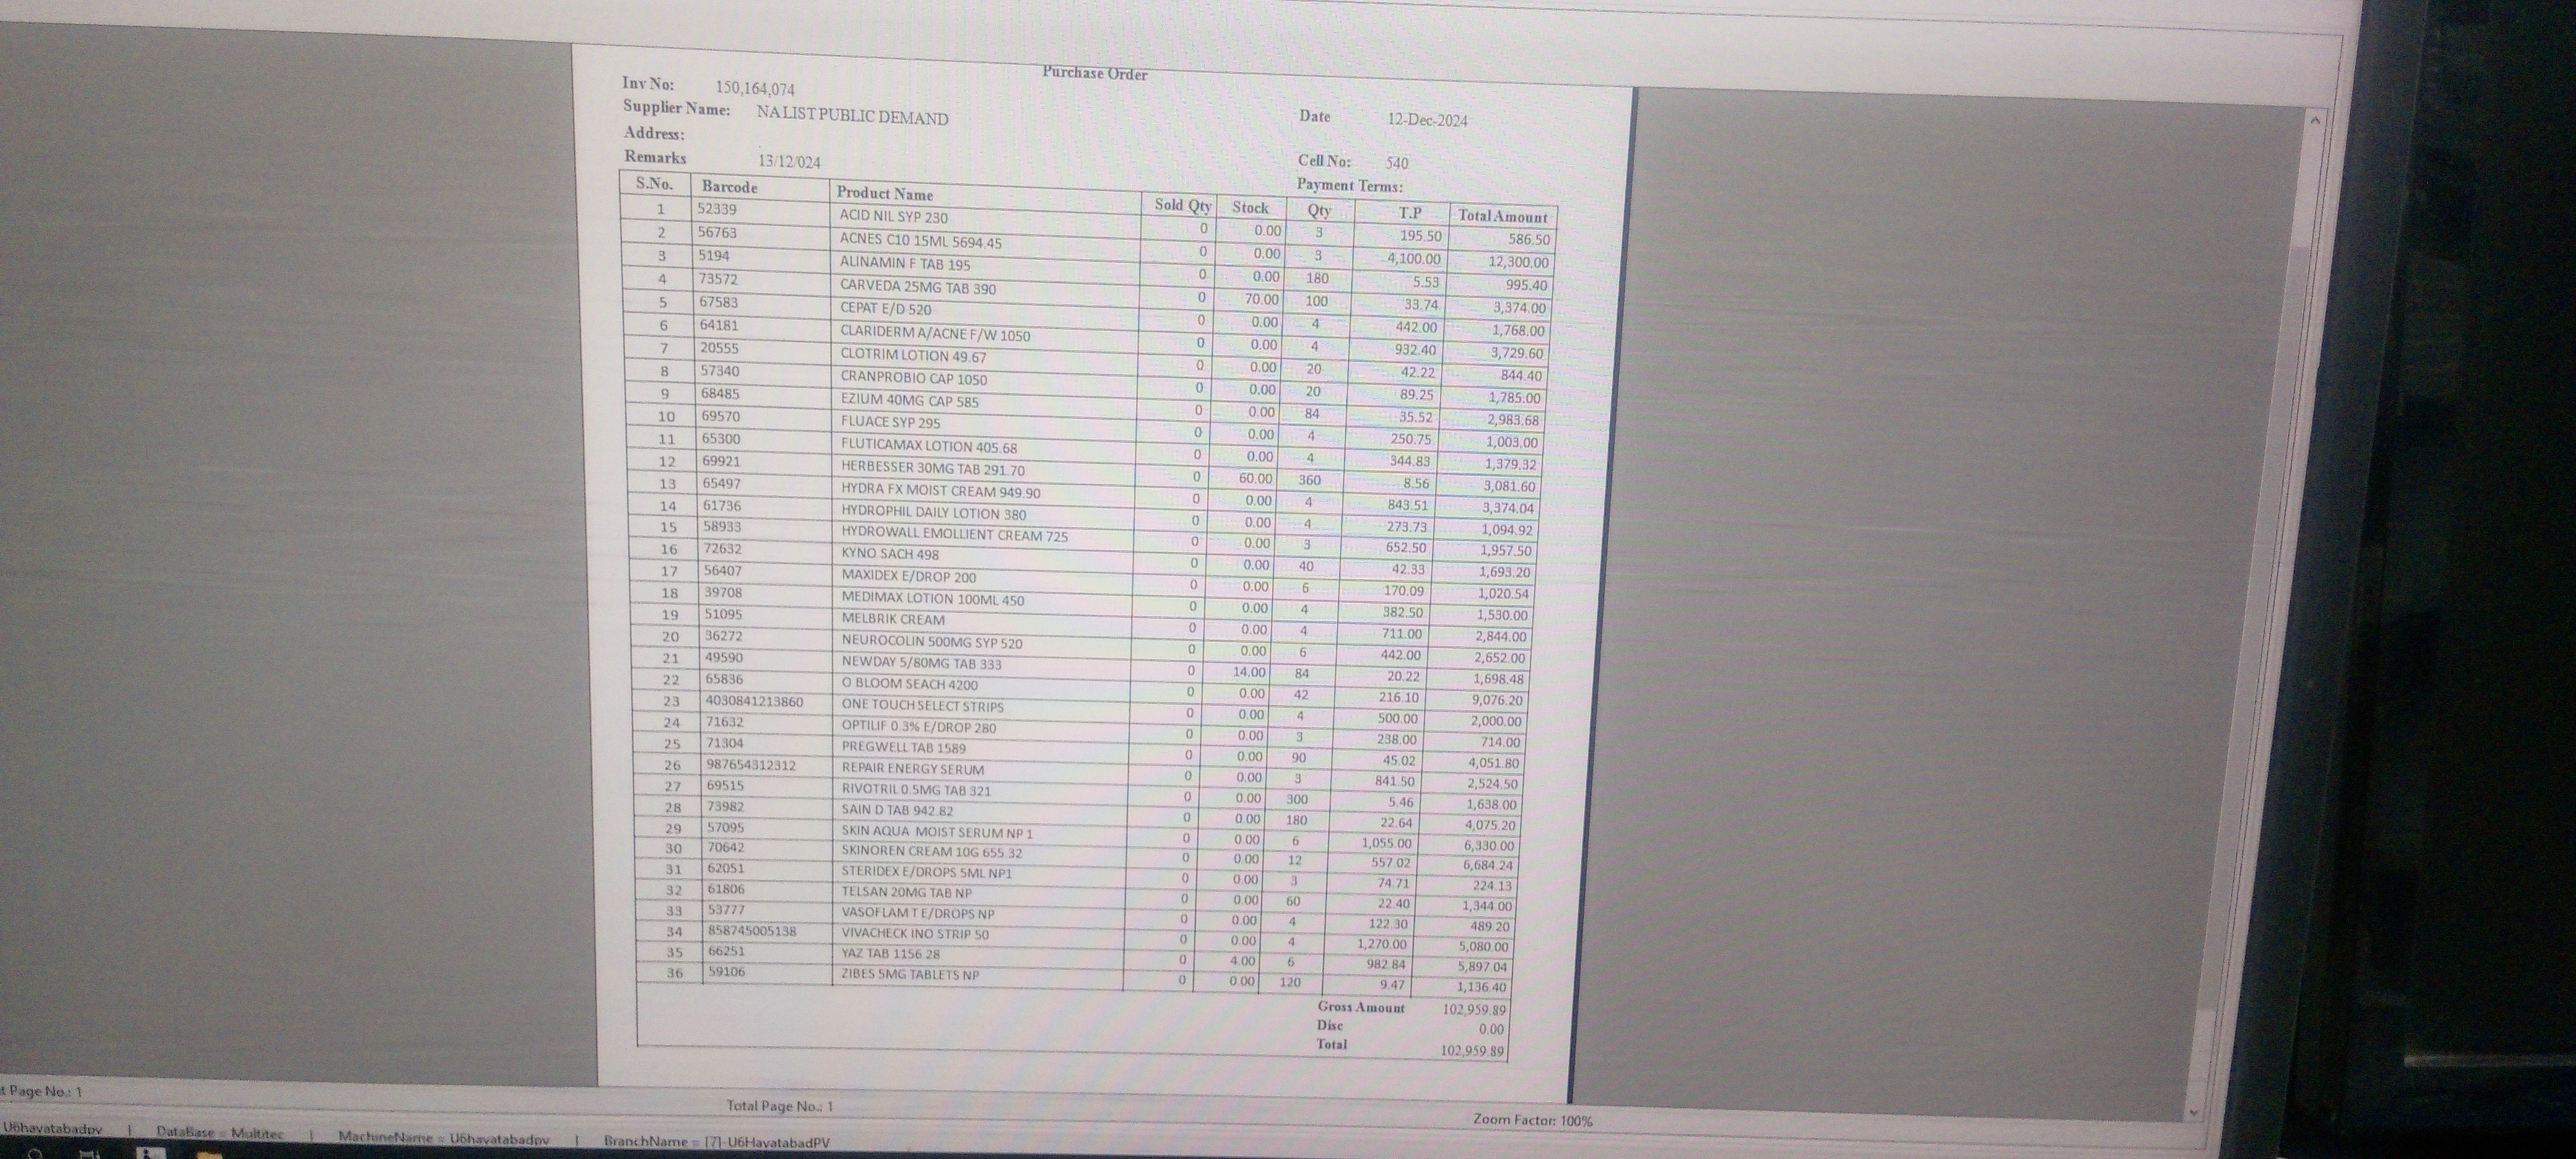
Task: Click the DataBase Multitec status item
Action: click(x=220, y=1133)
